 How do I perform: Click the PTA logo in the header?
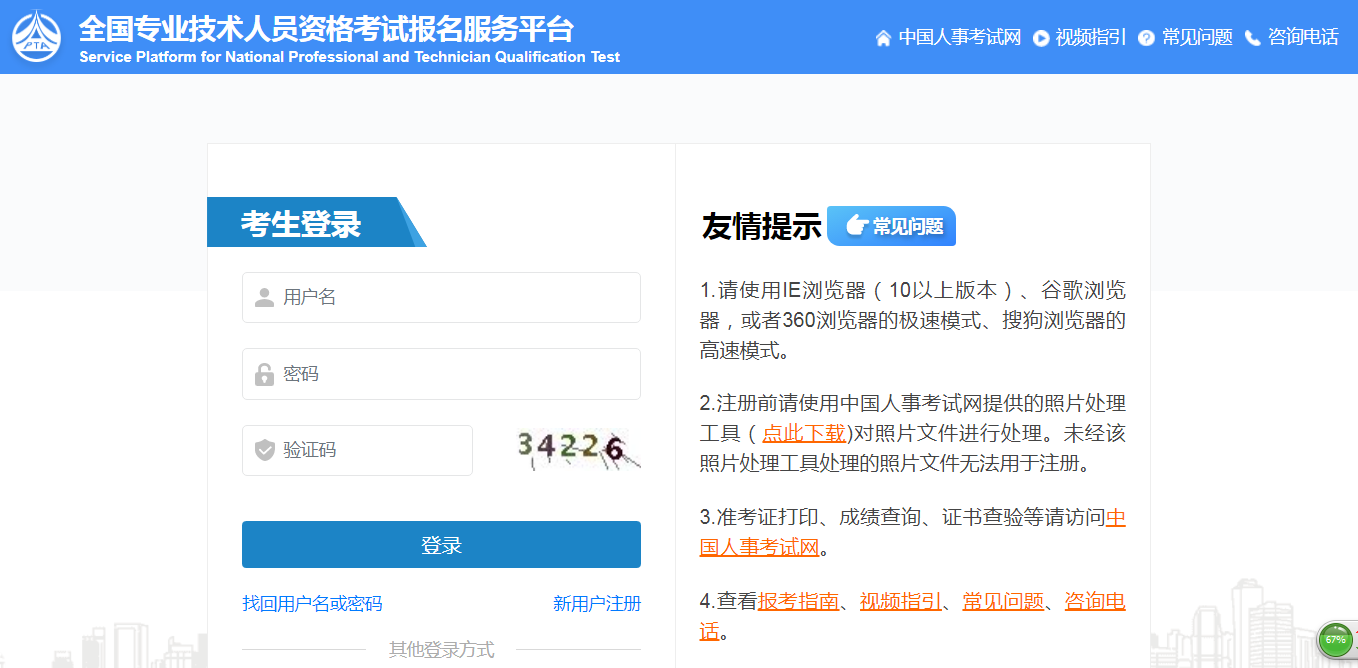34,37
